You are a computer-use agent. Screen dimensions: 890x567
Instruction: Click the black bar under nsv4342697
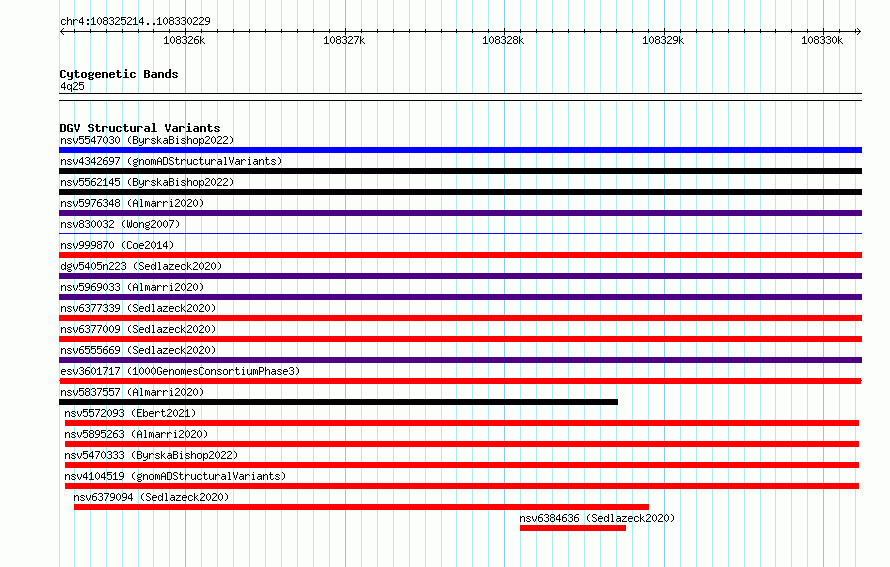click(460, 171)
